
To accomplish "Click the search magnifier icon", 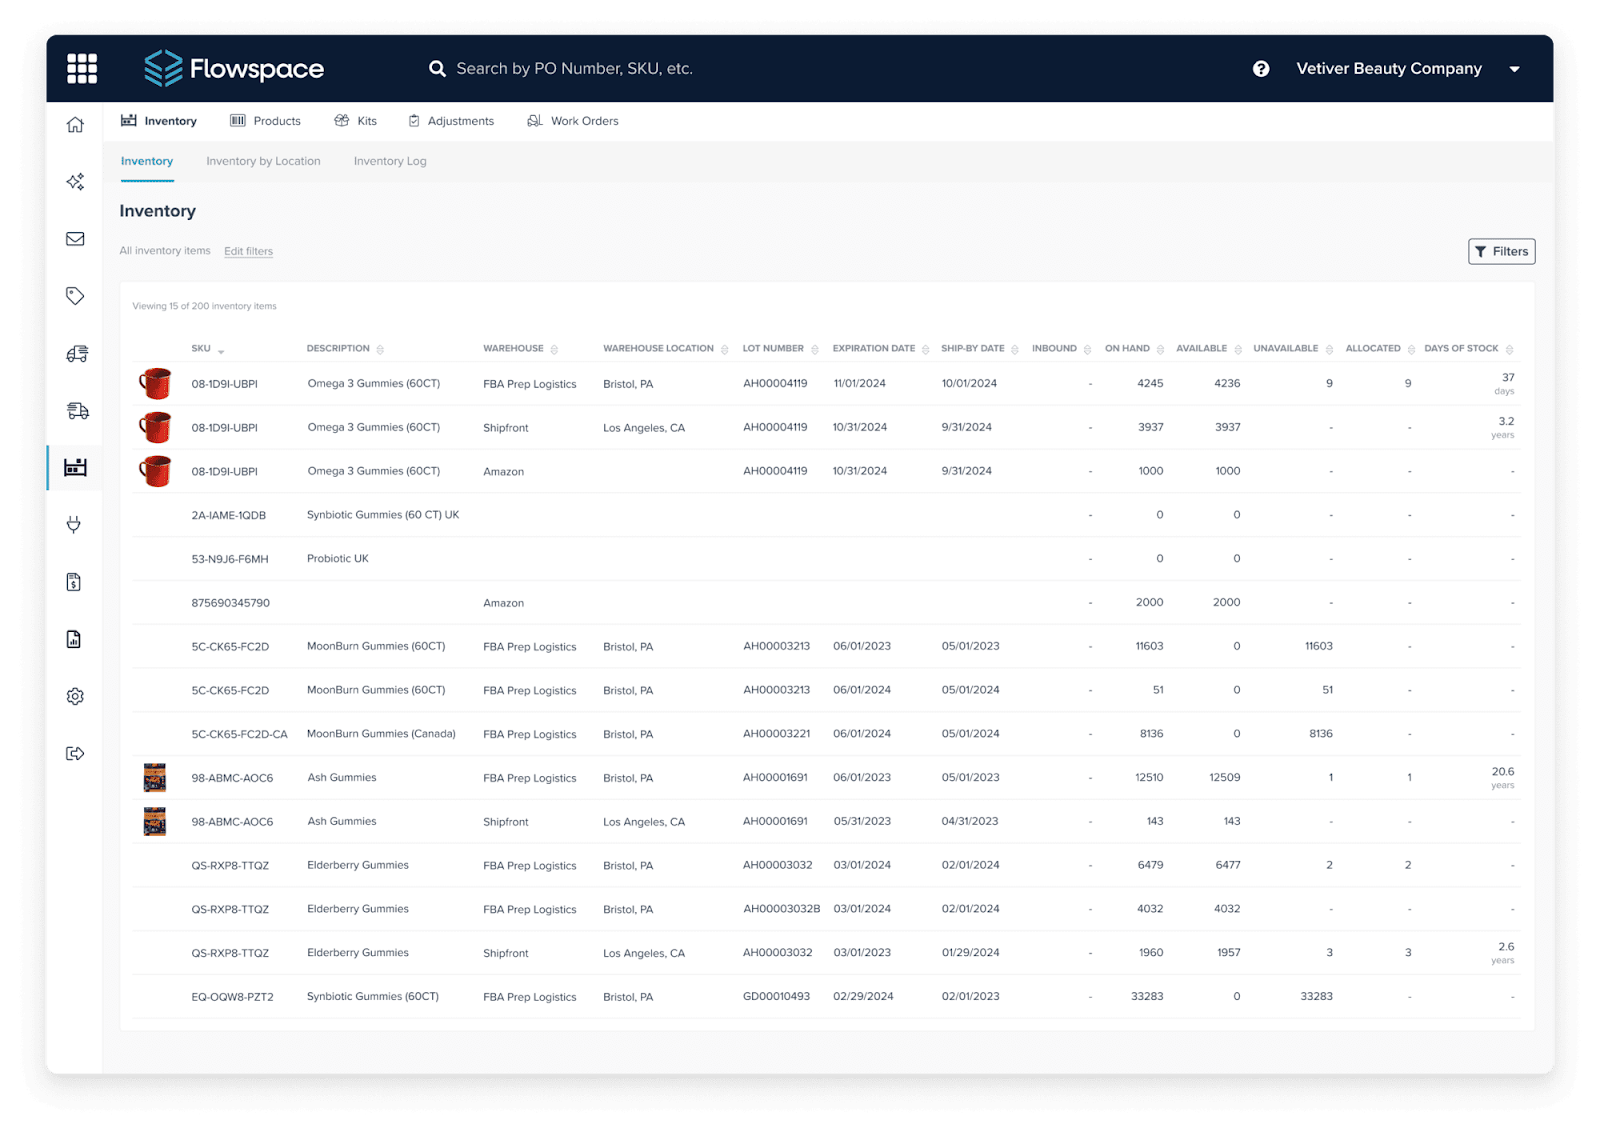I will [437, 68].
